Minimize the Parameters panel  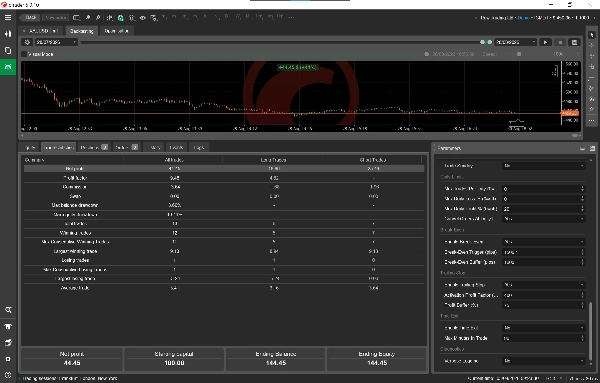click(582, 148)
